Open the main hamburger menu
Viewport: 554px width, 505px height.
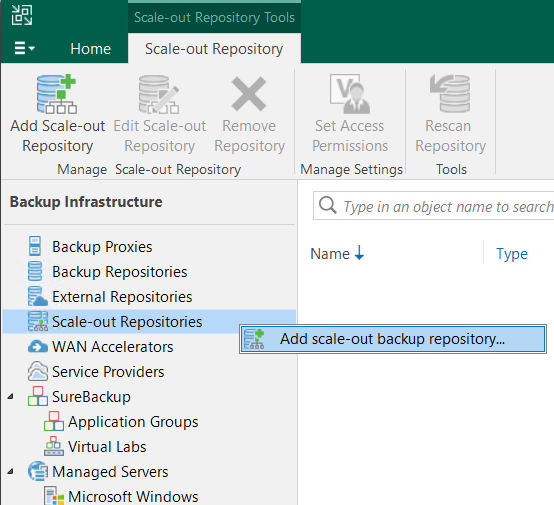tap(24, 48)
